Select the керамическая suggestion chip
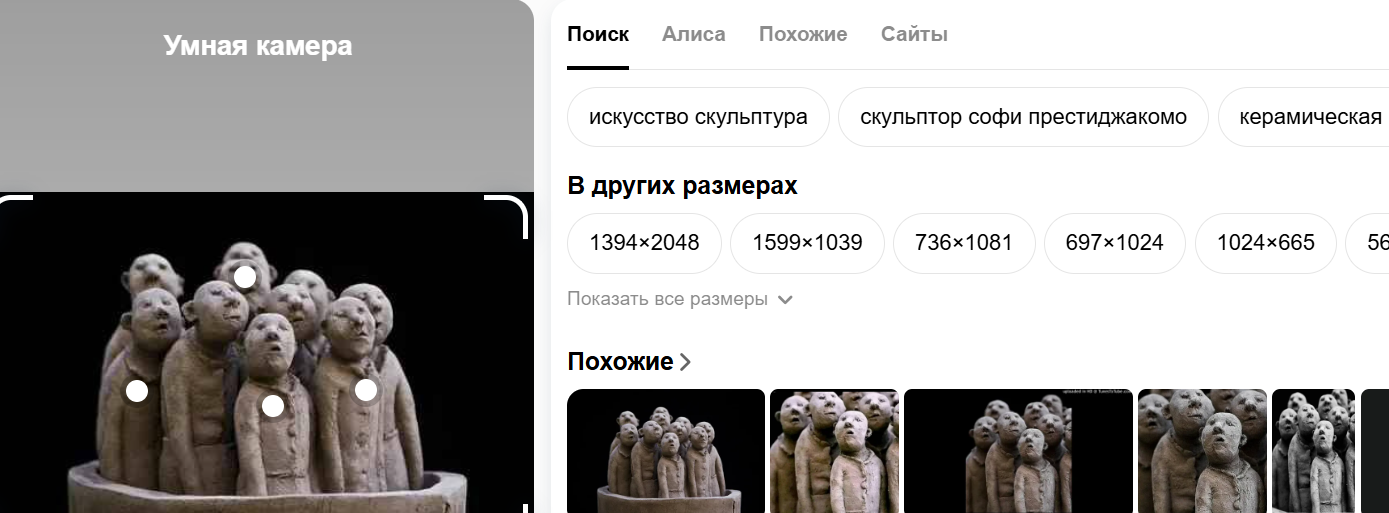The height and width of the screenshot is (513, 1389). [1304, 117]
